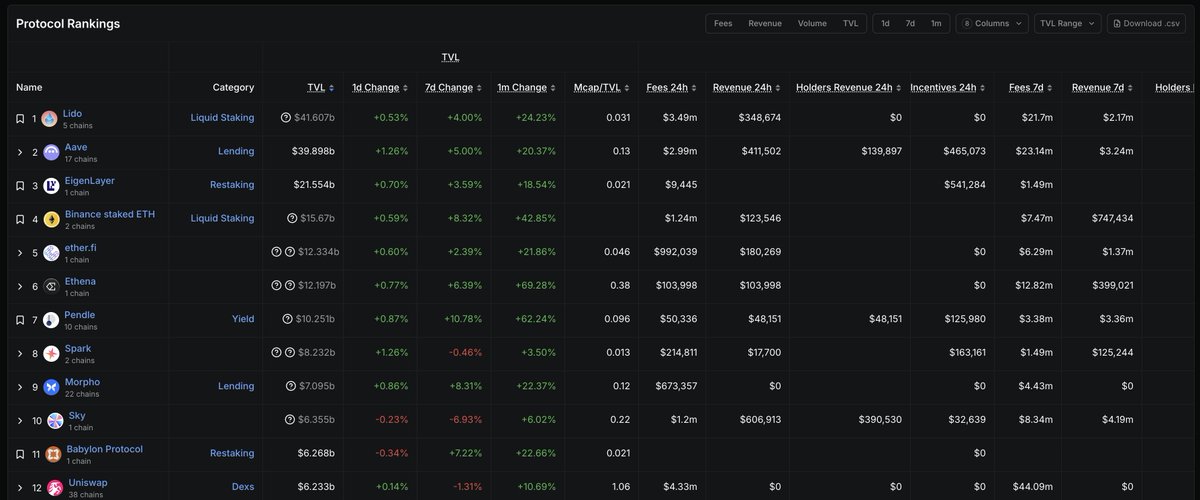This screenshot has width=1200, height=500.
Task: Bookmark the Pendle protocol row
Action: pyautogui.click(x=20, y=320)
